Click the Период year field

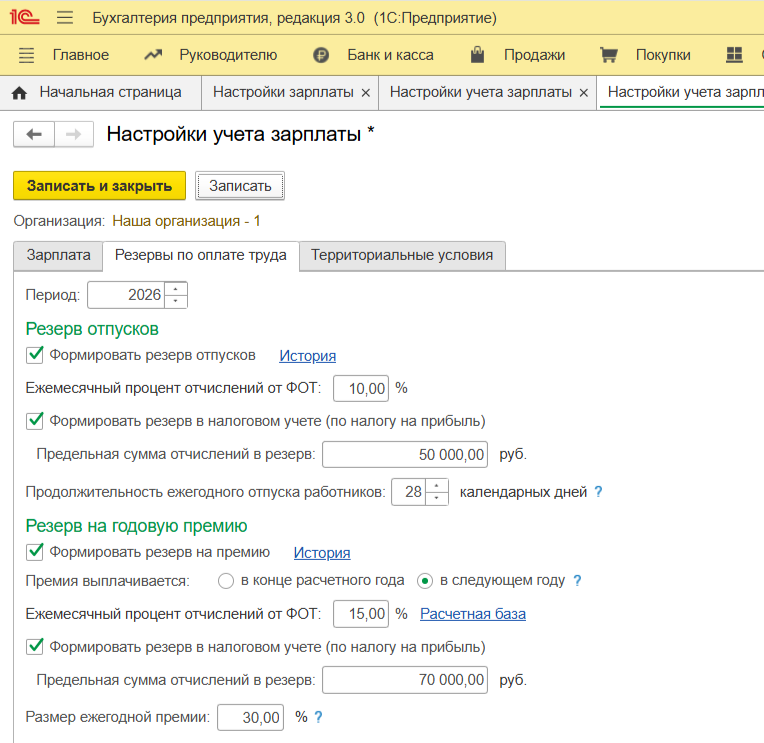click(127, 295)
